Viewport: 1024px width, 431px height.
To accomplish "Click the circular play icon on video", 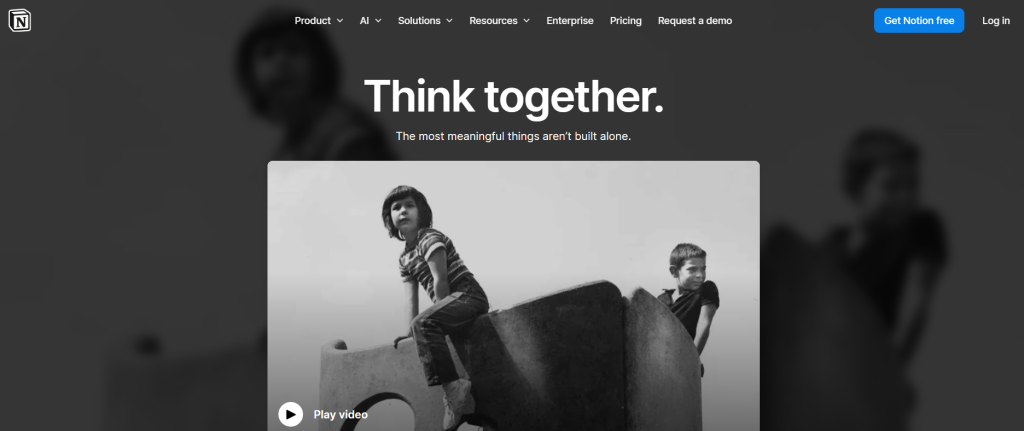I will click(x=291, y=414).
